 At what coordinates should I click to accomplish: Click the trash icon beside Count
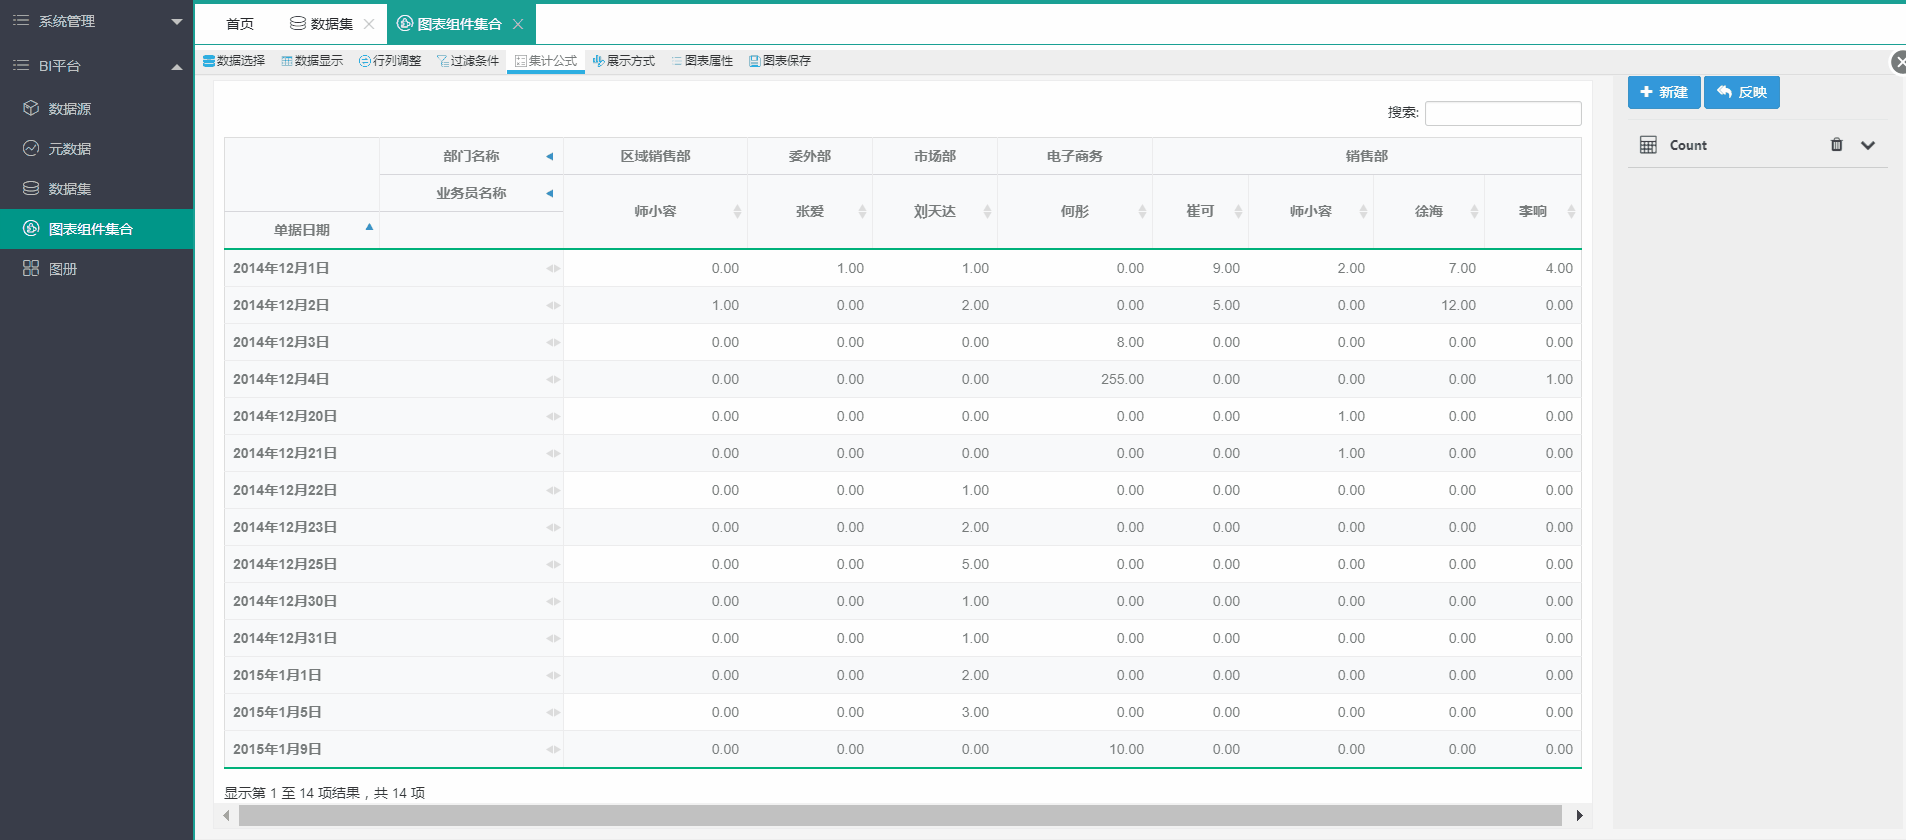[1836, 145]
